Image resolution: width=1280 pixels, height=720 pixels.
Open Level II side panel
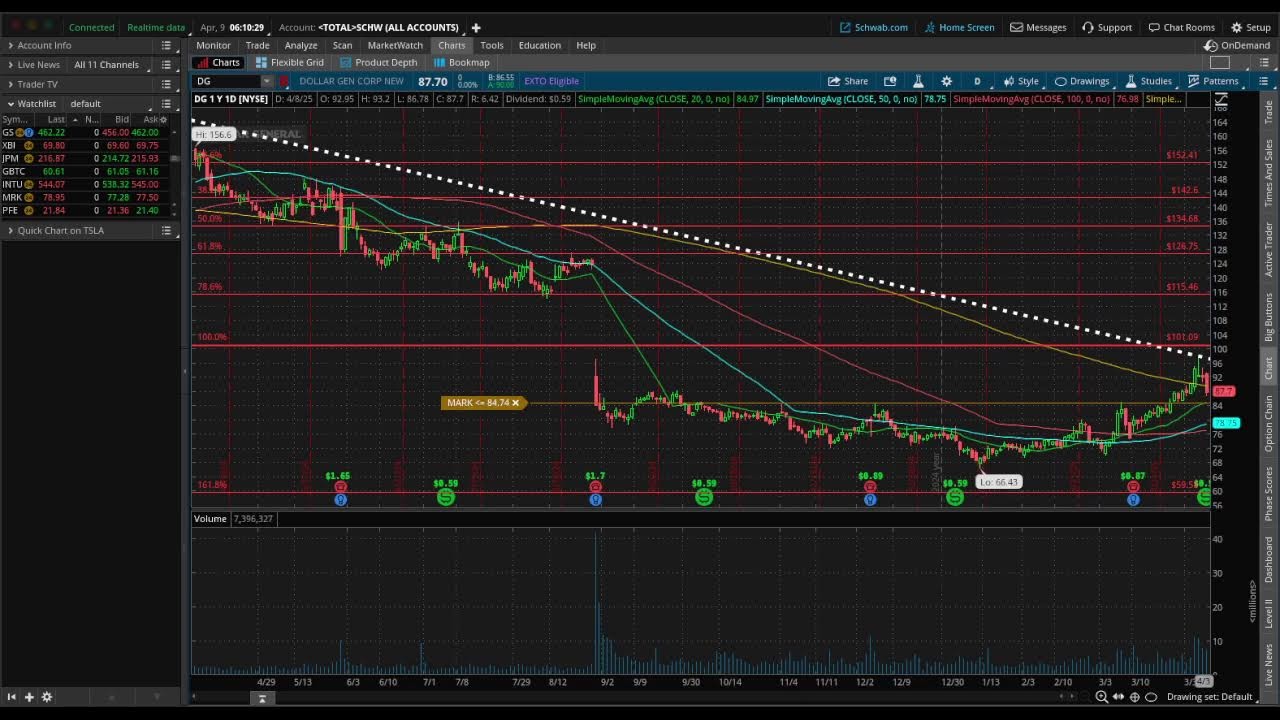tap(1269, 613)
